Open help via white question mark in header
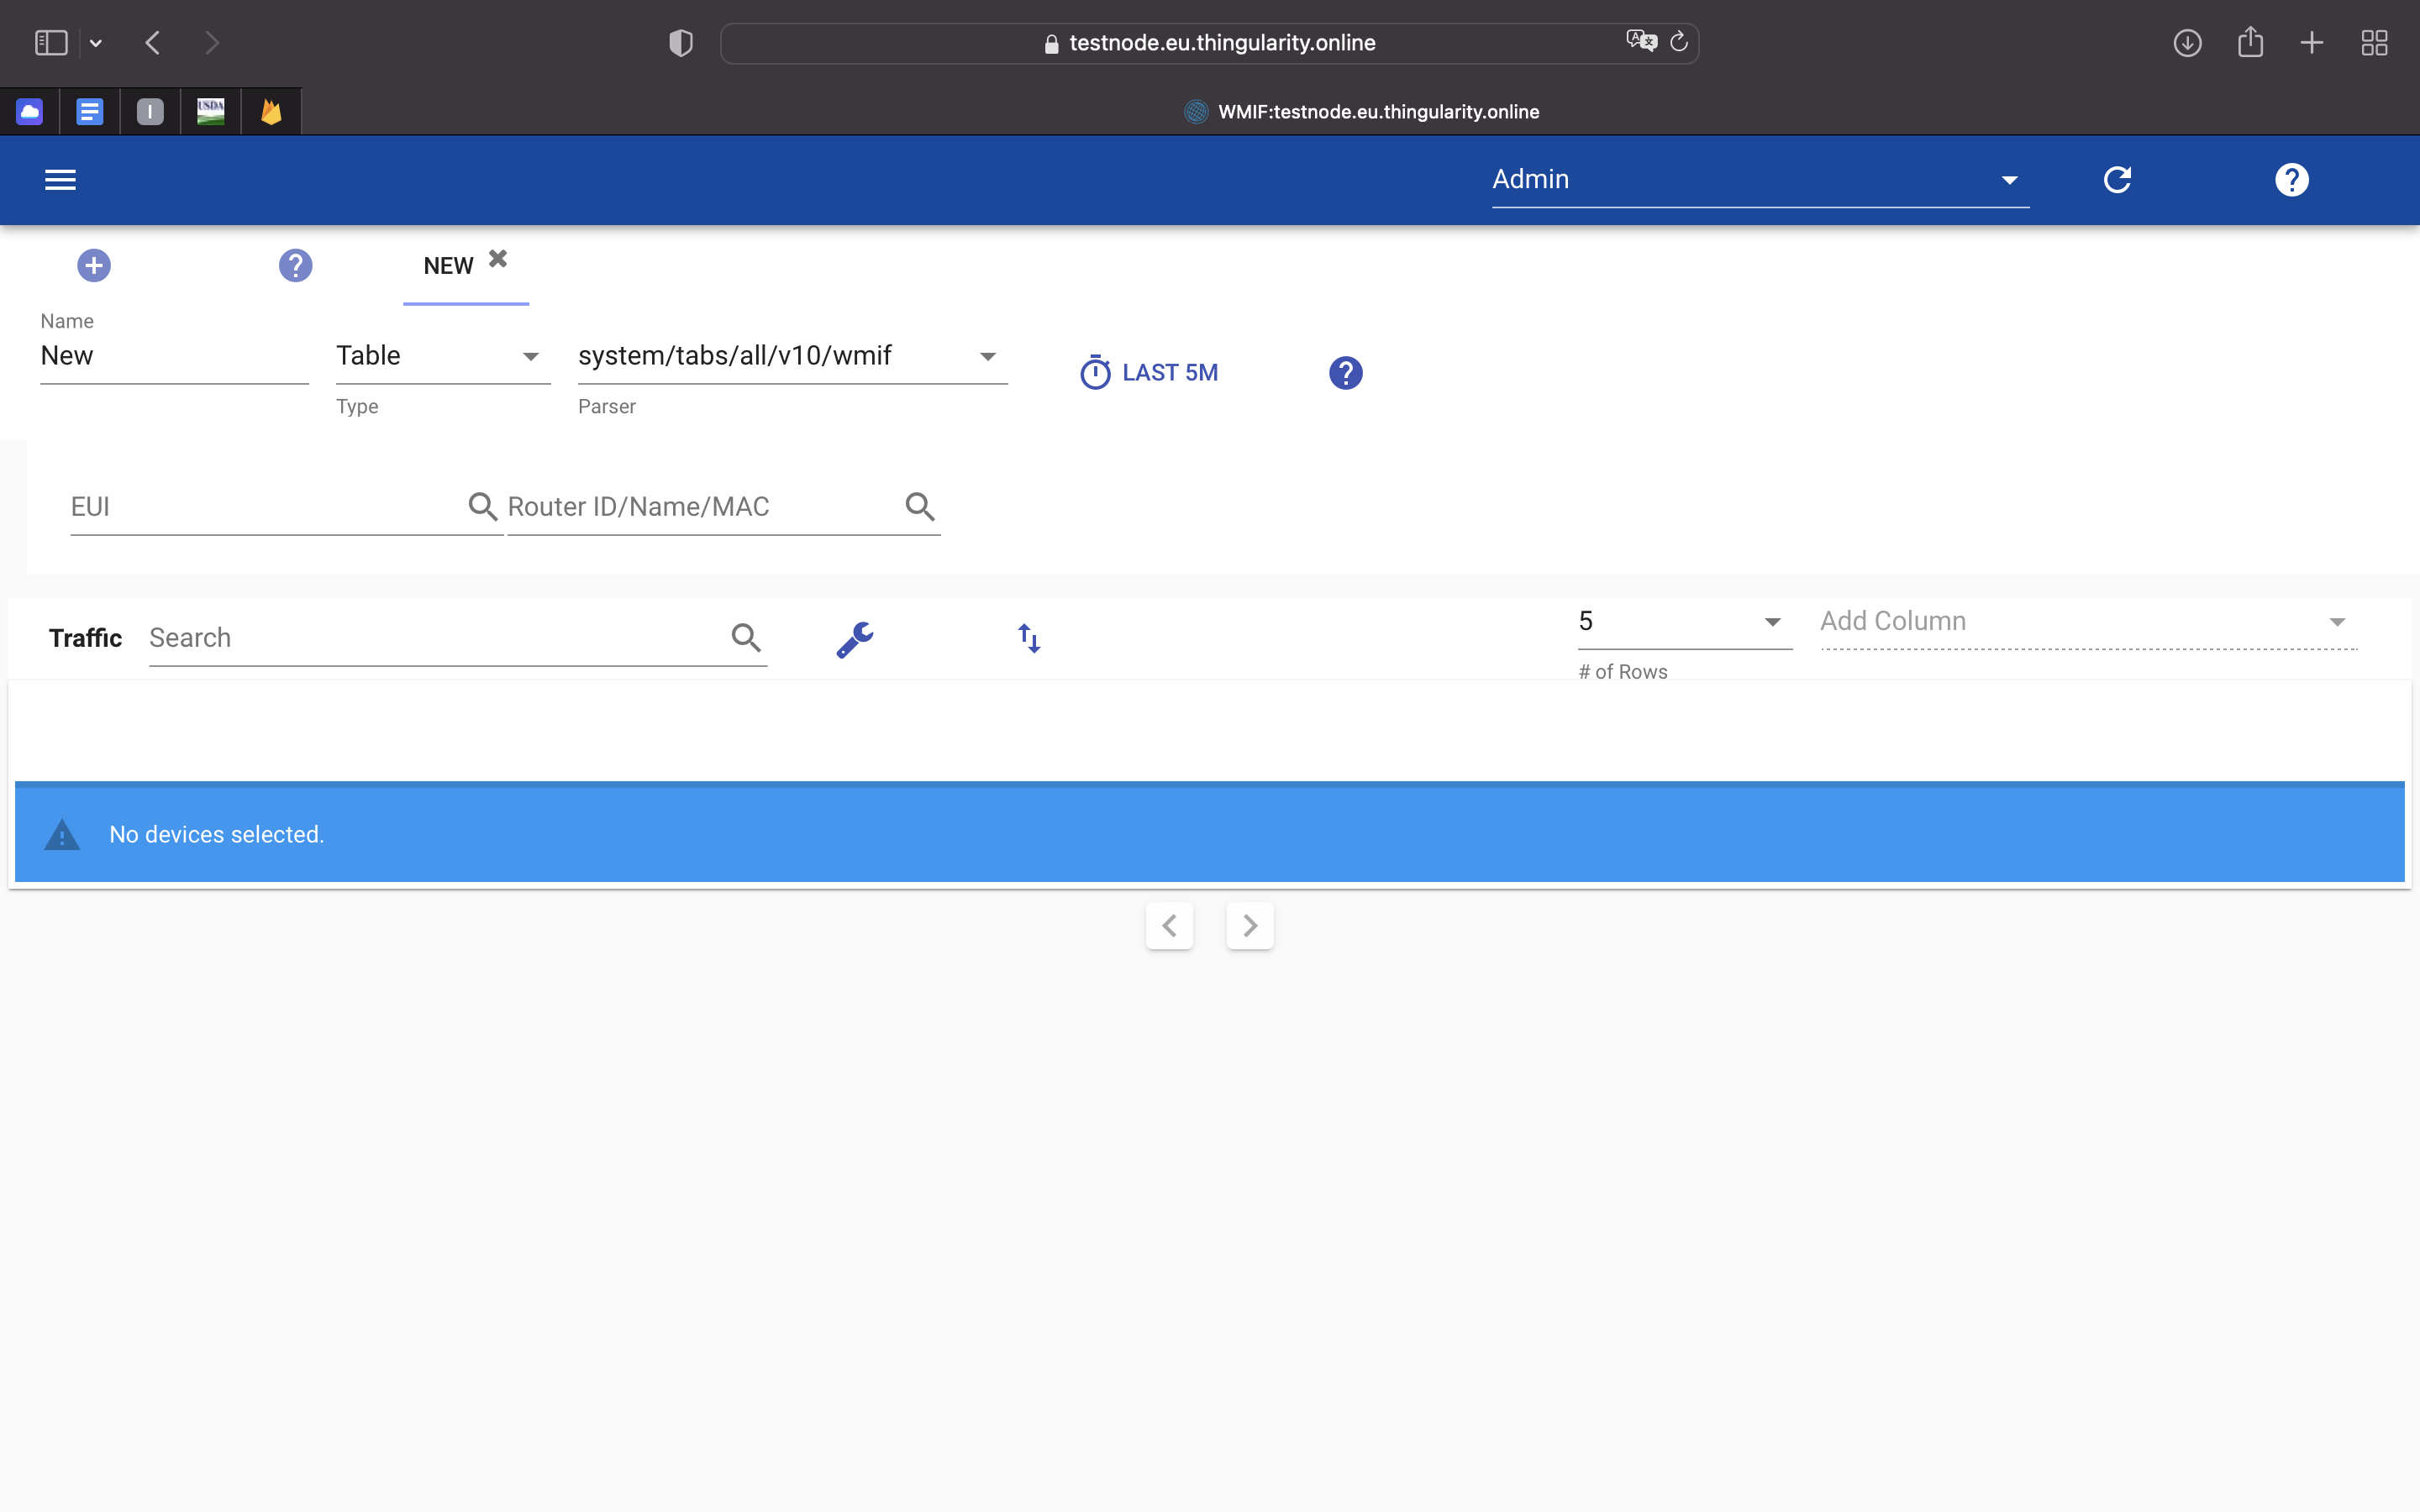The image size is (2420, 1512). 2291,180
